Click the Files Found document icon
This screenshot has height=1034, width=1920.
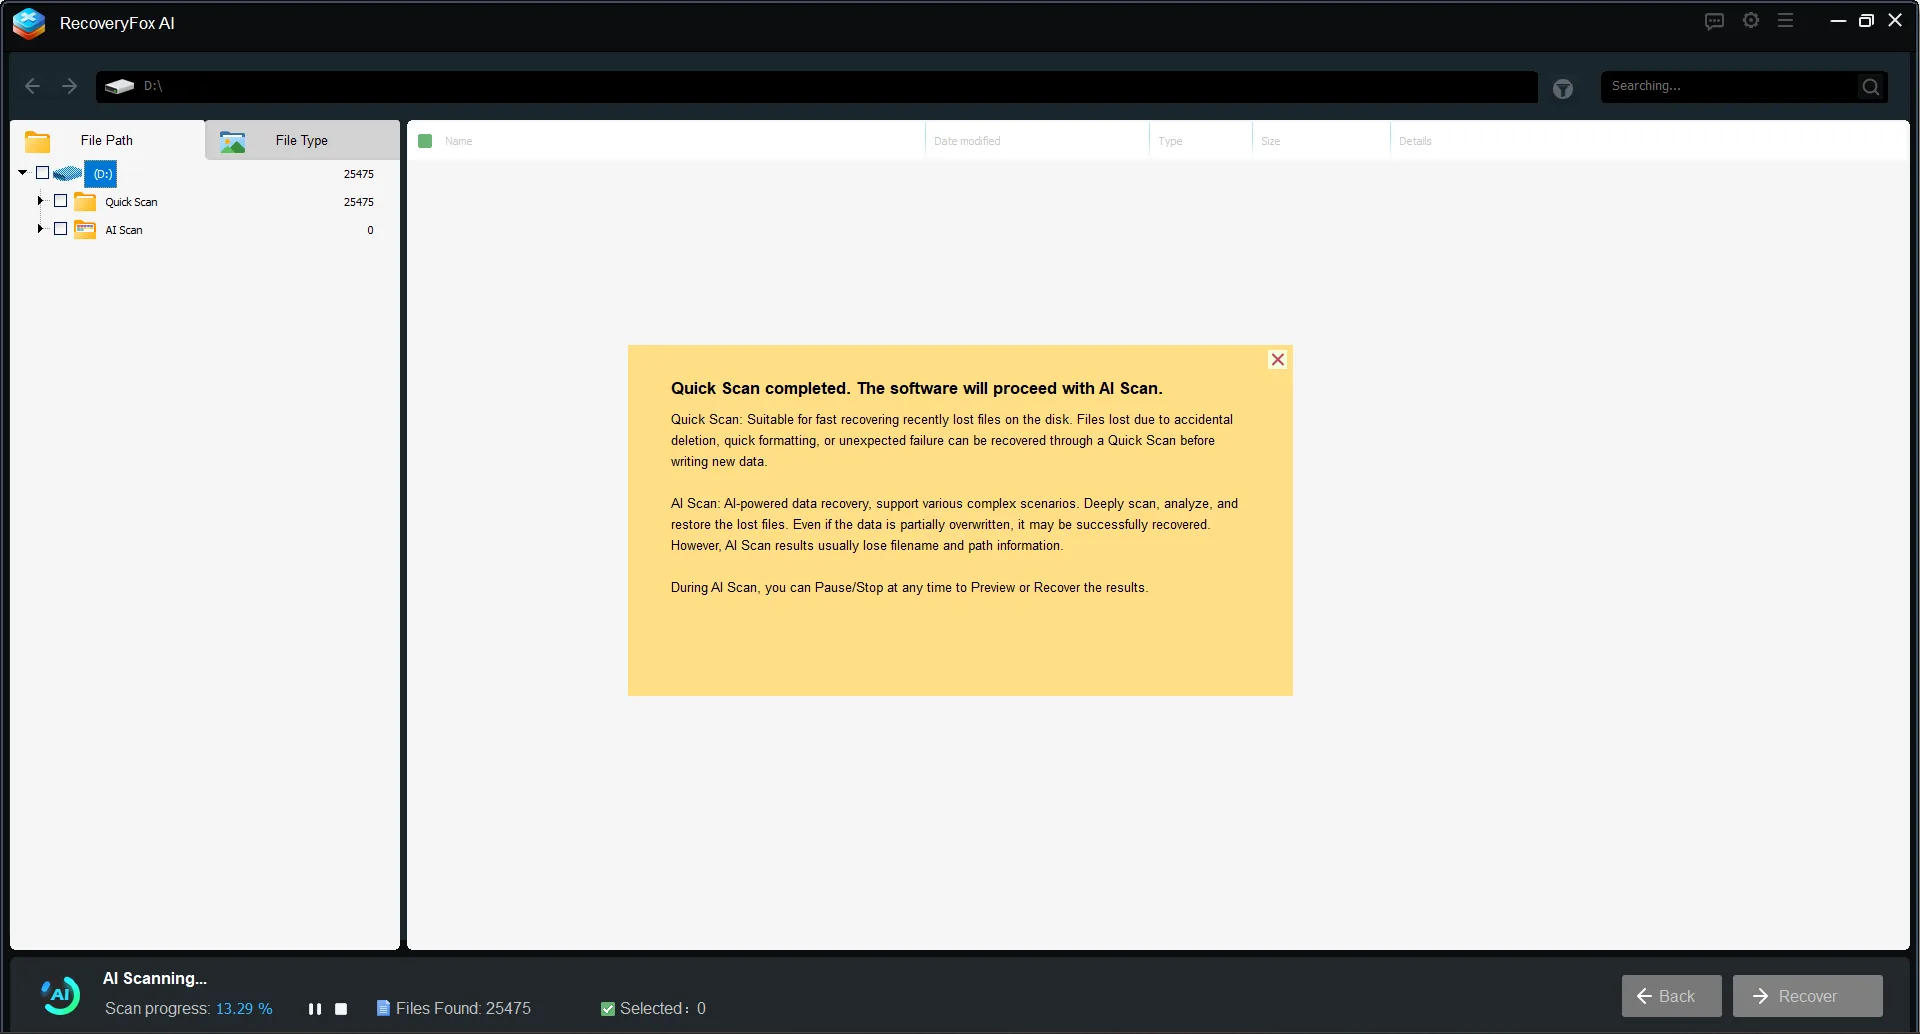383,1008
